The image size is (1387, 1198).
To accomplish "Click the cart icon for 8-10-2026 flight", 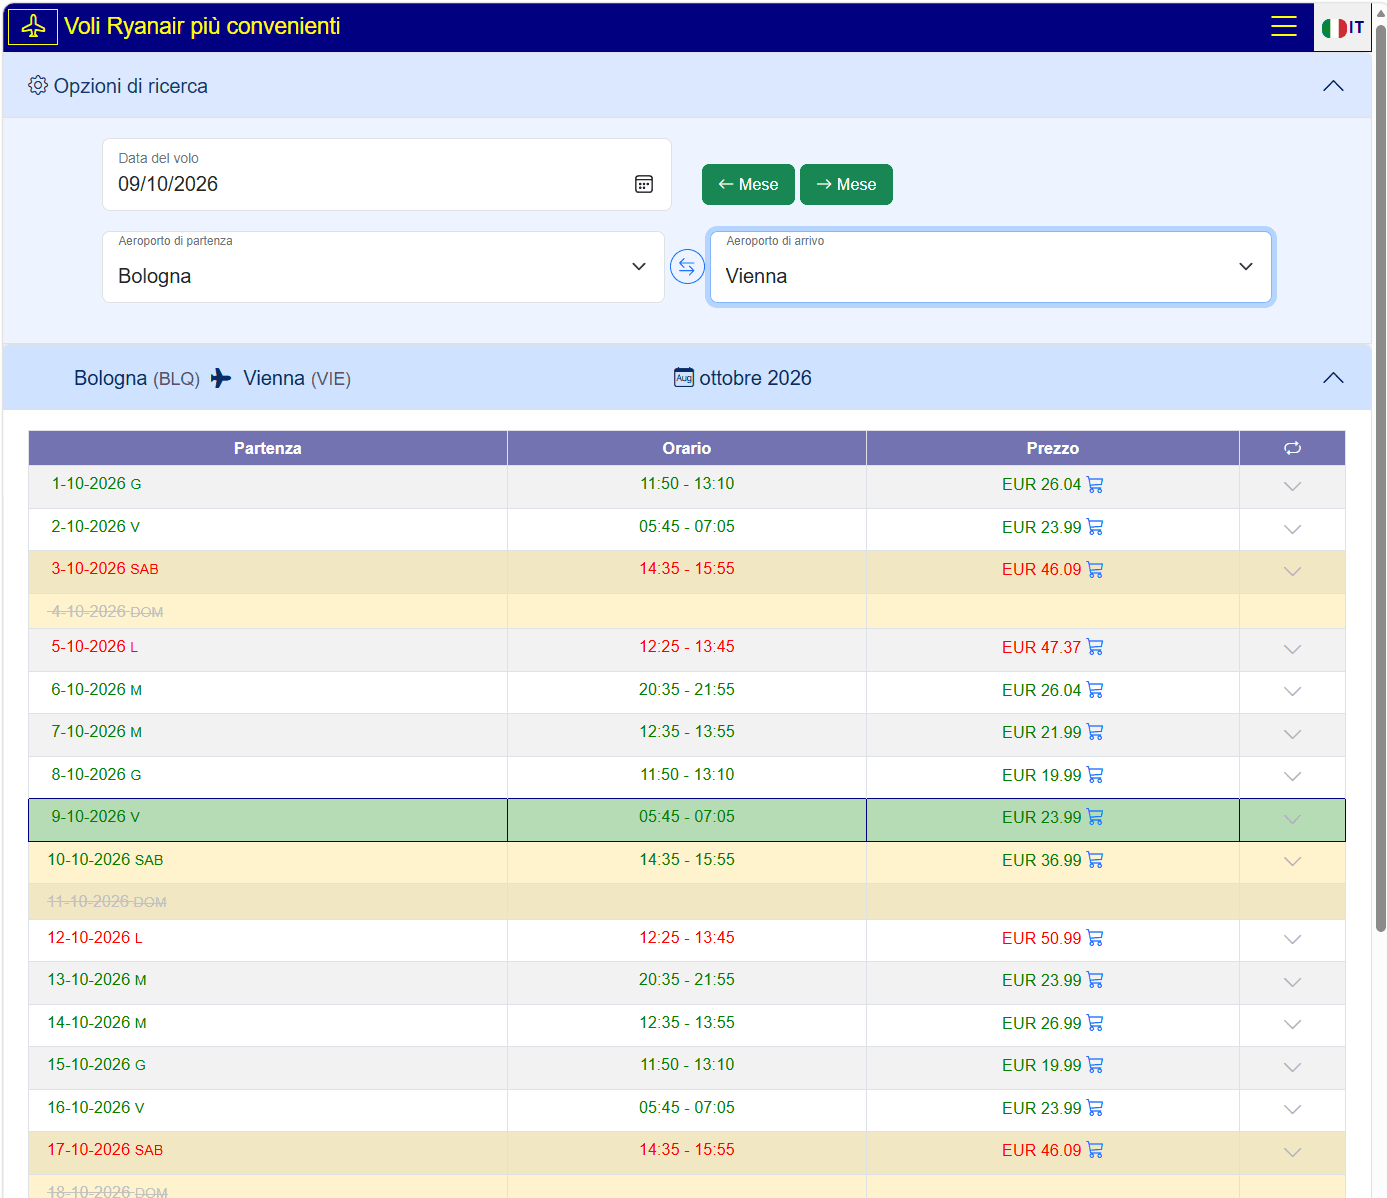I will tap(1095, 775).
